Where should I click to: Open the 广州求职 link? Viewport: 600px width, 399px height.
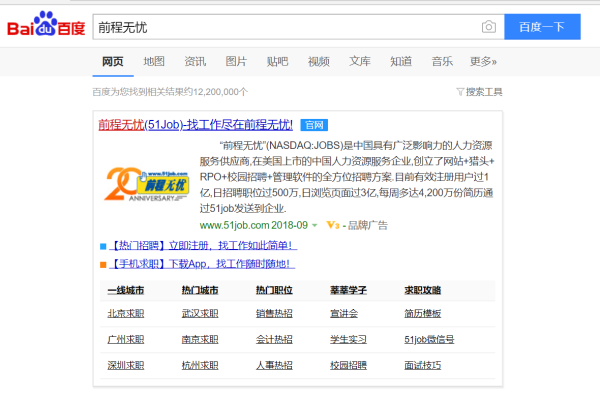point(126,339)
